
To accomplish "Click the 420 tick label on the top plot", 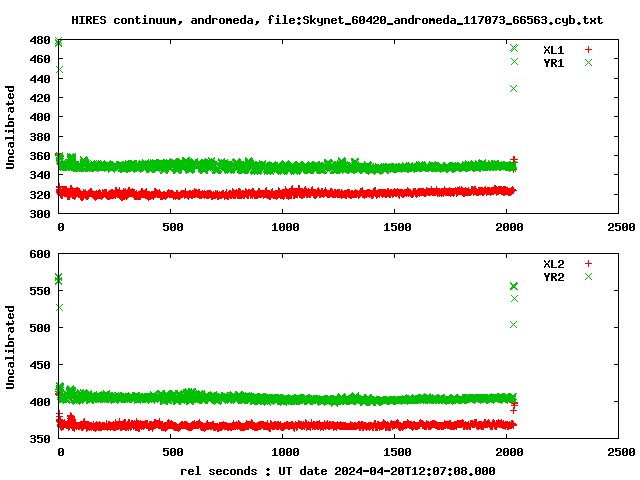I will point(40,98).
